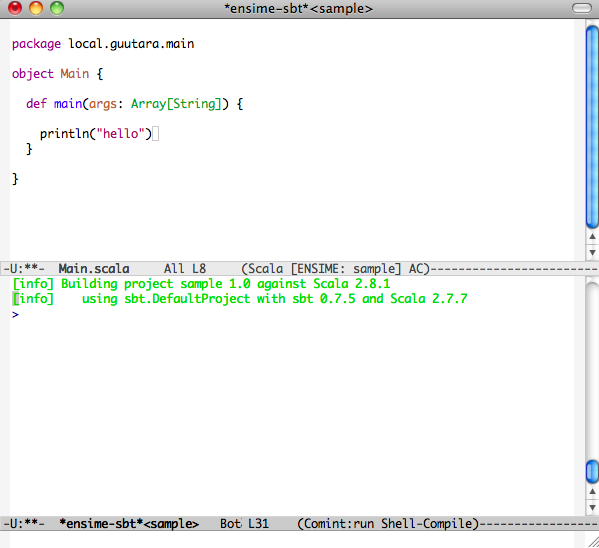Click the L8 line number indicator
599x548 pixels.
(x=199, y=269)
